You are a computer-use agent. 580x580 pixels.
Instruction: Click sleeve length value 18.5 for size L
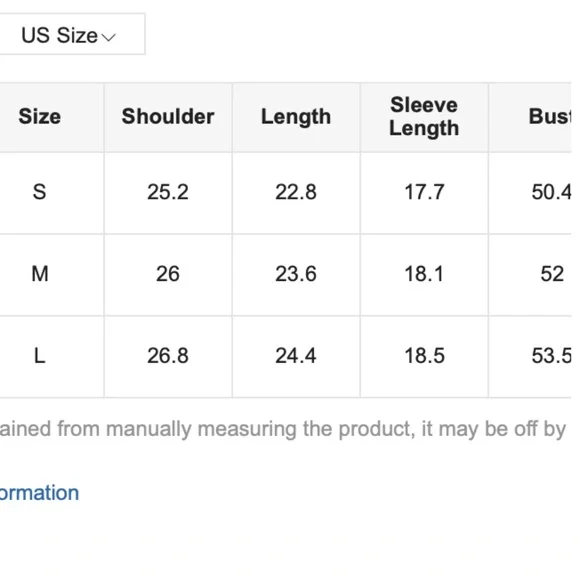pyautogui.click(x=424, y=356)
